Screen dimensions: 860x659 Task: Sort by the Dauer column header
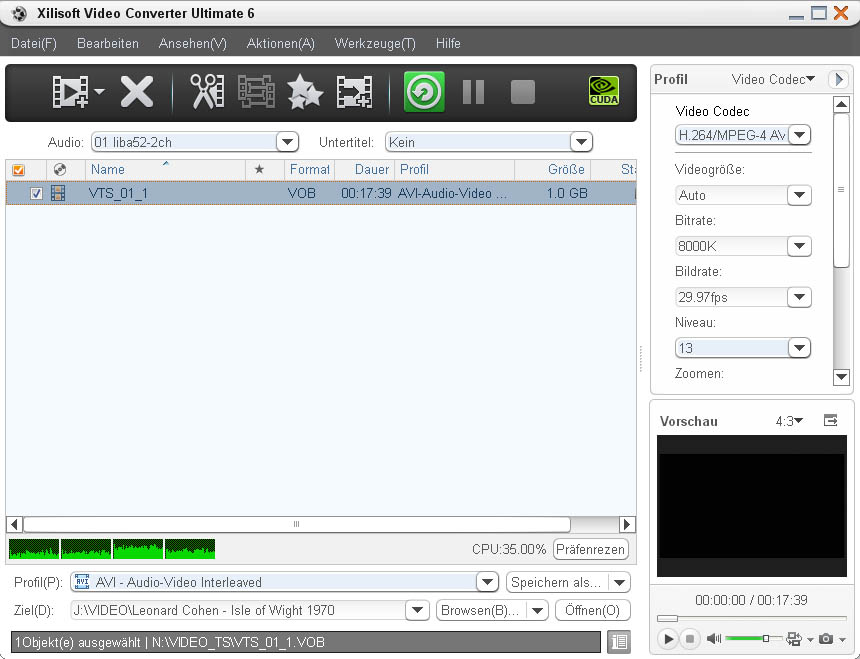coord(365,169)
